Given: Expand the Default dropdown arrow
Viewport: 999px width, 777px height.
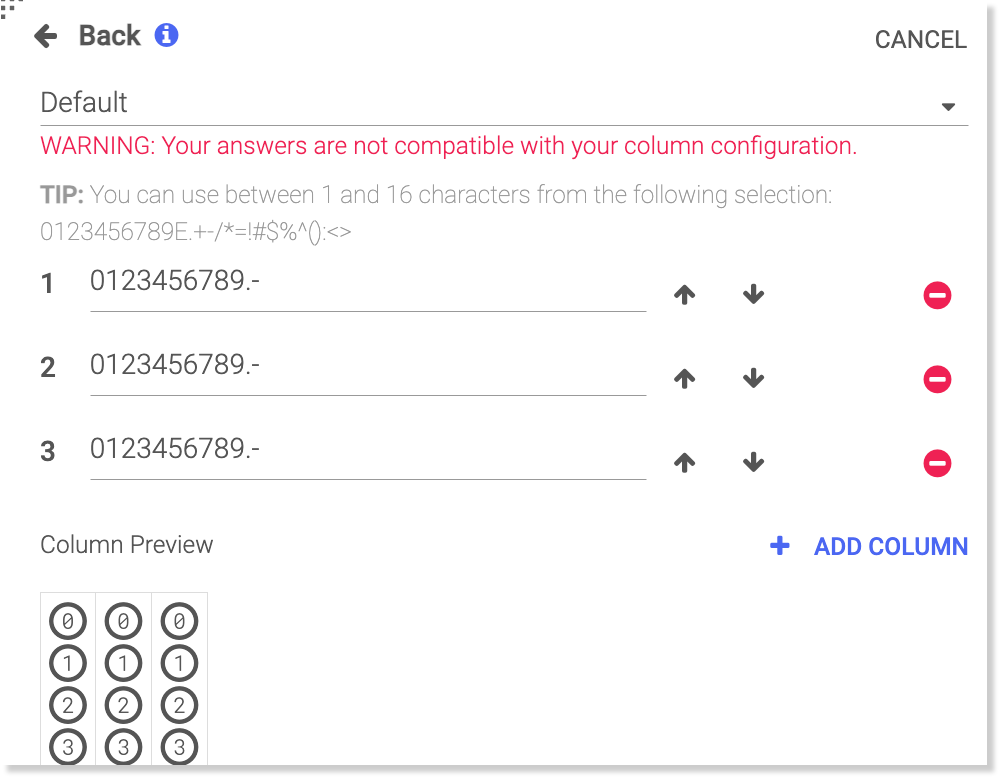Looking at the screenshot, I should coord(948,107).
